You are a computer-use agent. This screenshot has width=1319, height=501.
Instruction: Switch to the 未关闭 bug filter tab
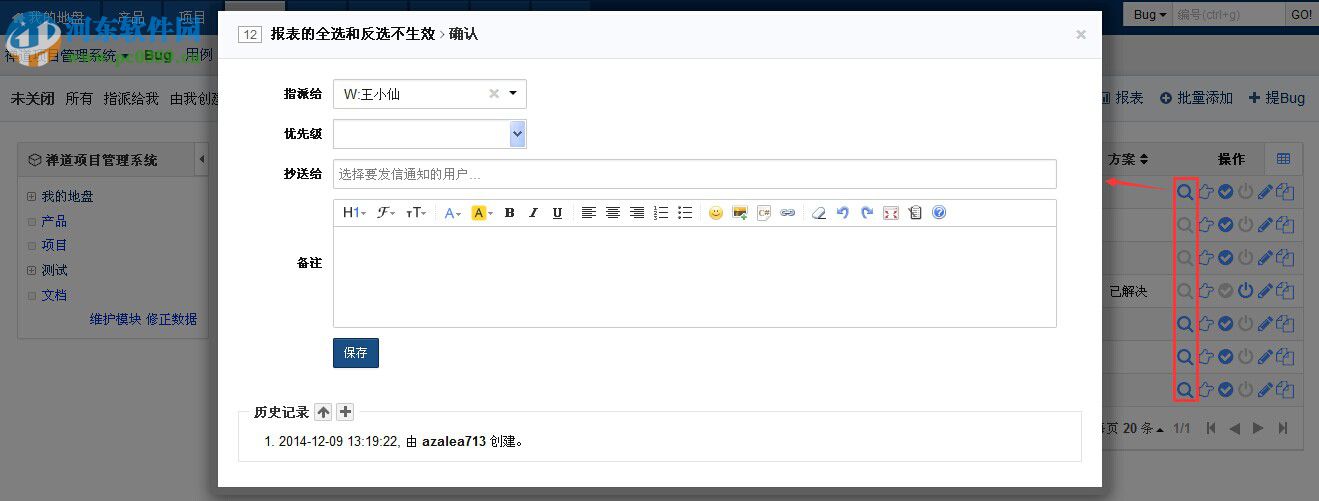point(32,98)
